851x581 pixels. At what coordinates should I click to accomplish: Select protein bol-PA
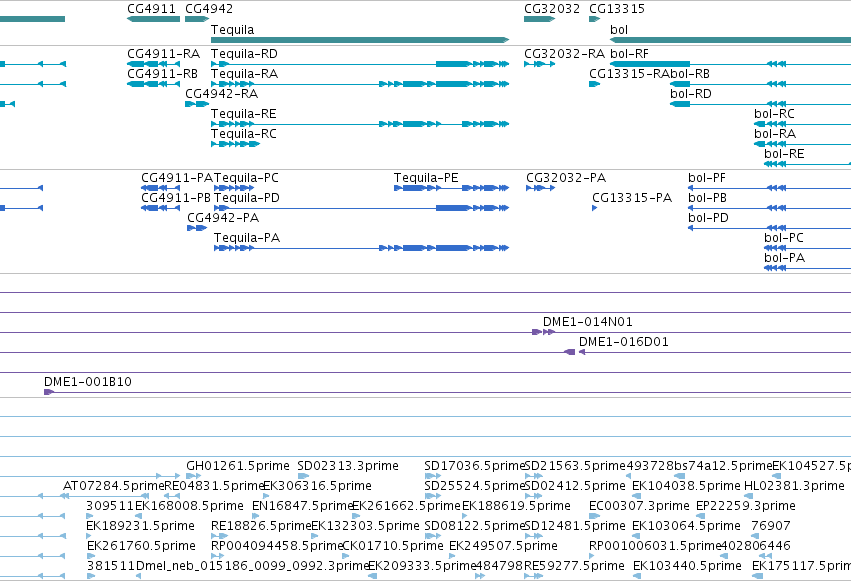[x=808, y=268]
